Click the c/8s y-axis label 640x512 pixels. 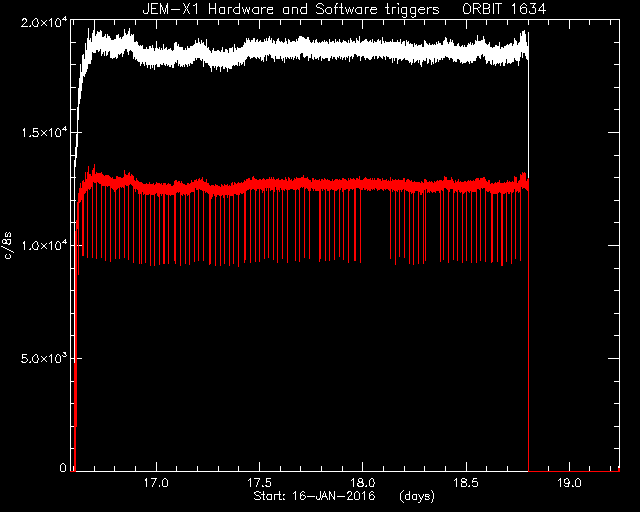(x=7, y=245)
